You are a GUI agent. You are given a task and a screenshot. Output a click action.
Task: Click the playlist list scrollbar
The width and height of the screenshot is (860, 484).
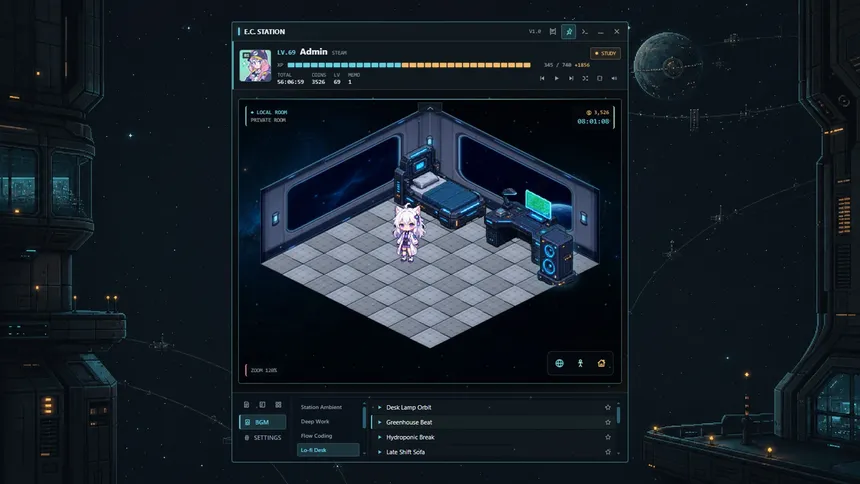(x=364, y=417)
